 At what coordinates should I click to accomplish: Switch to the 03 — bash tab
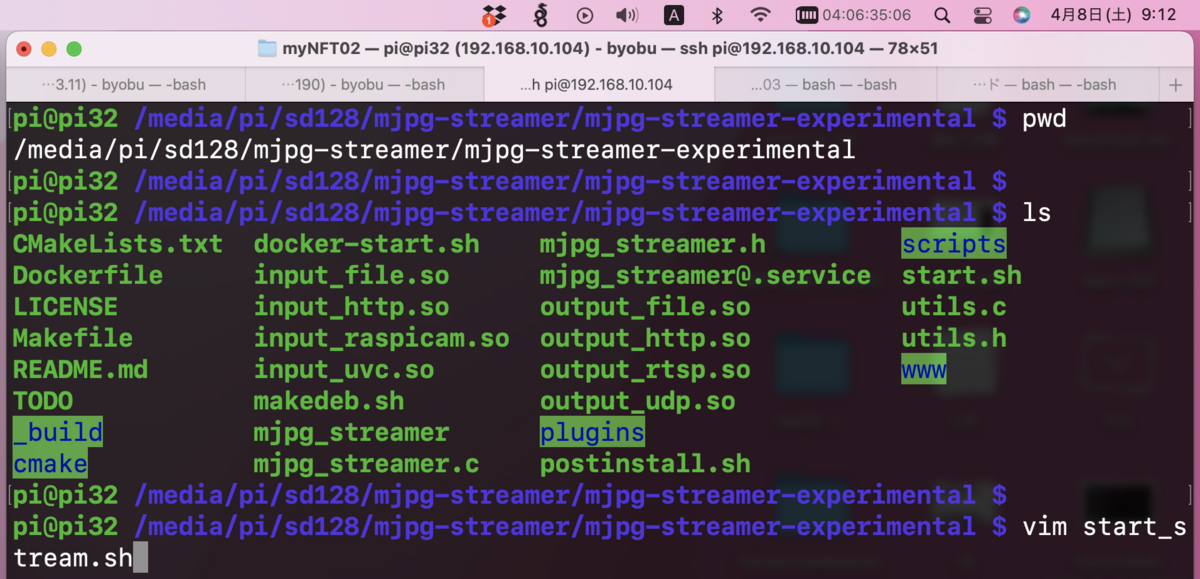pyautogui.click(x=830, y=84)
